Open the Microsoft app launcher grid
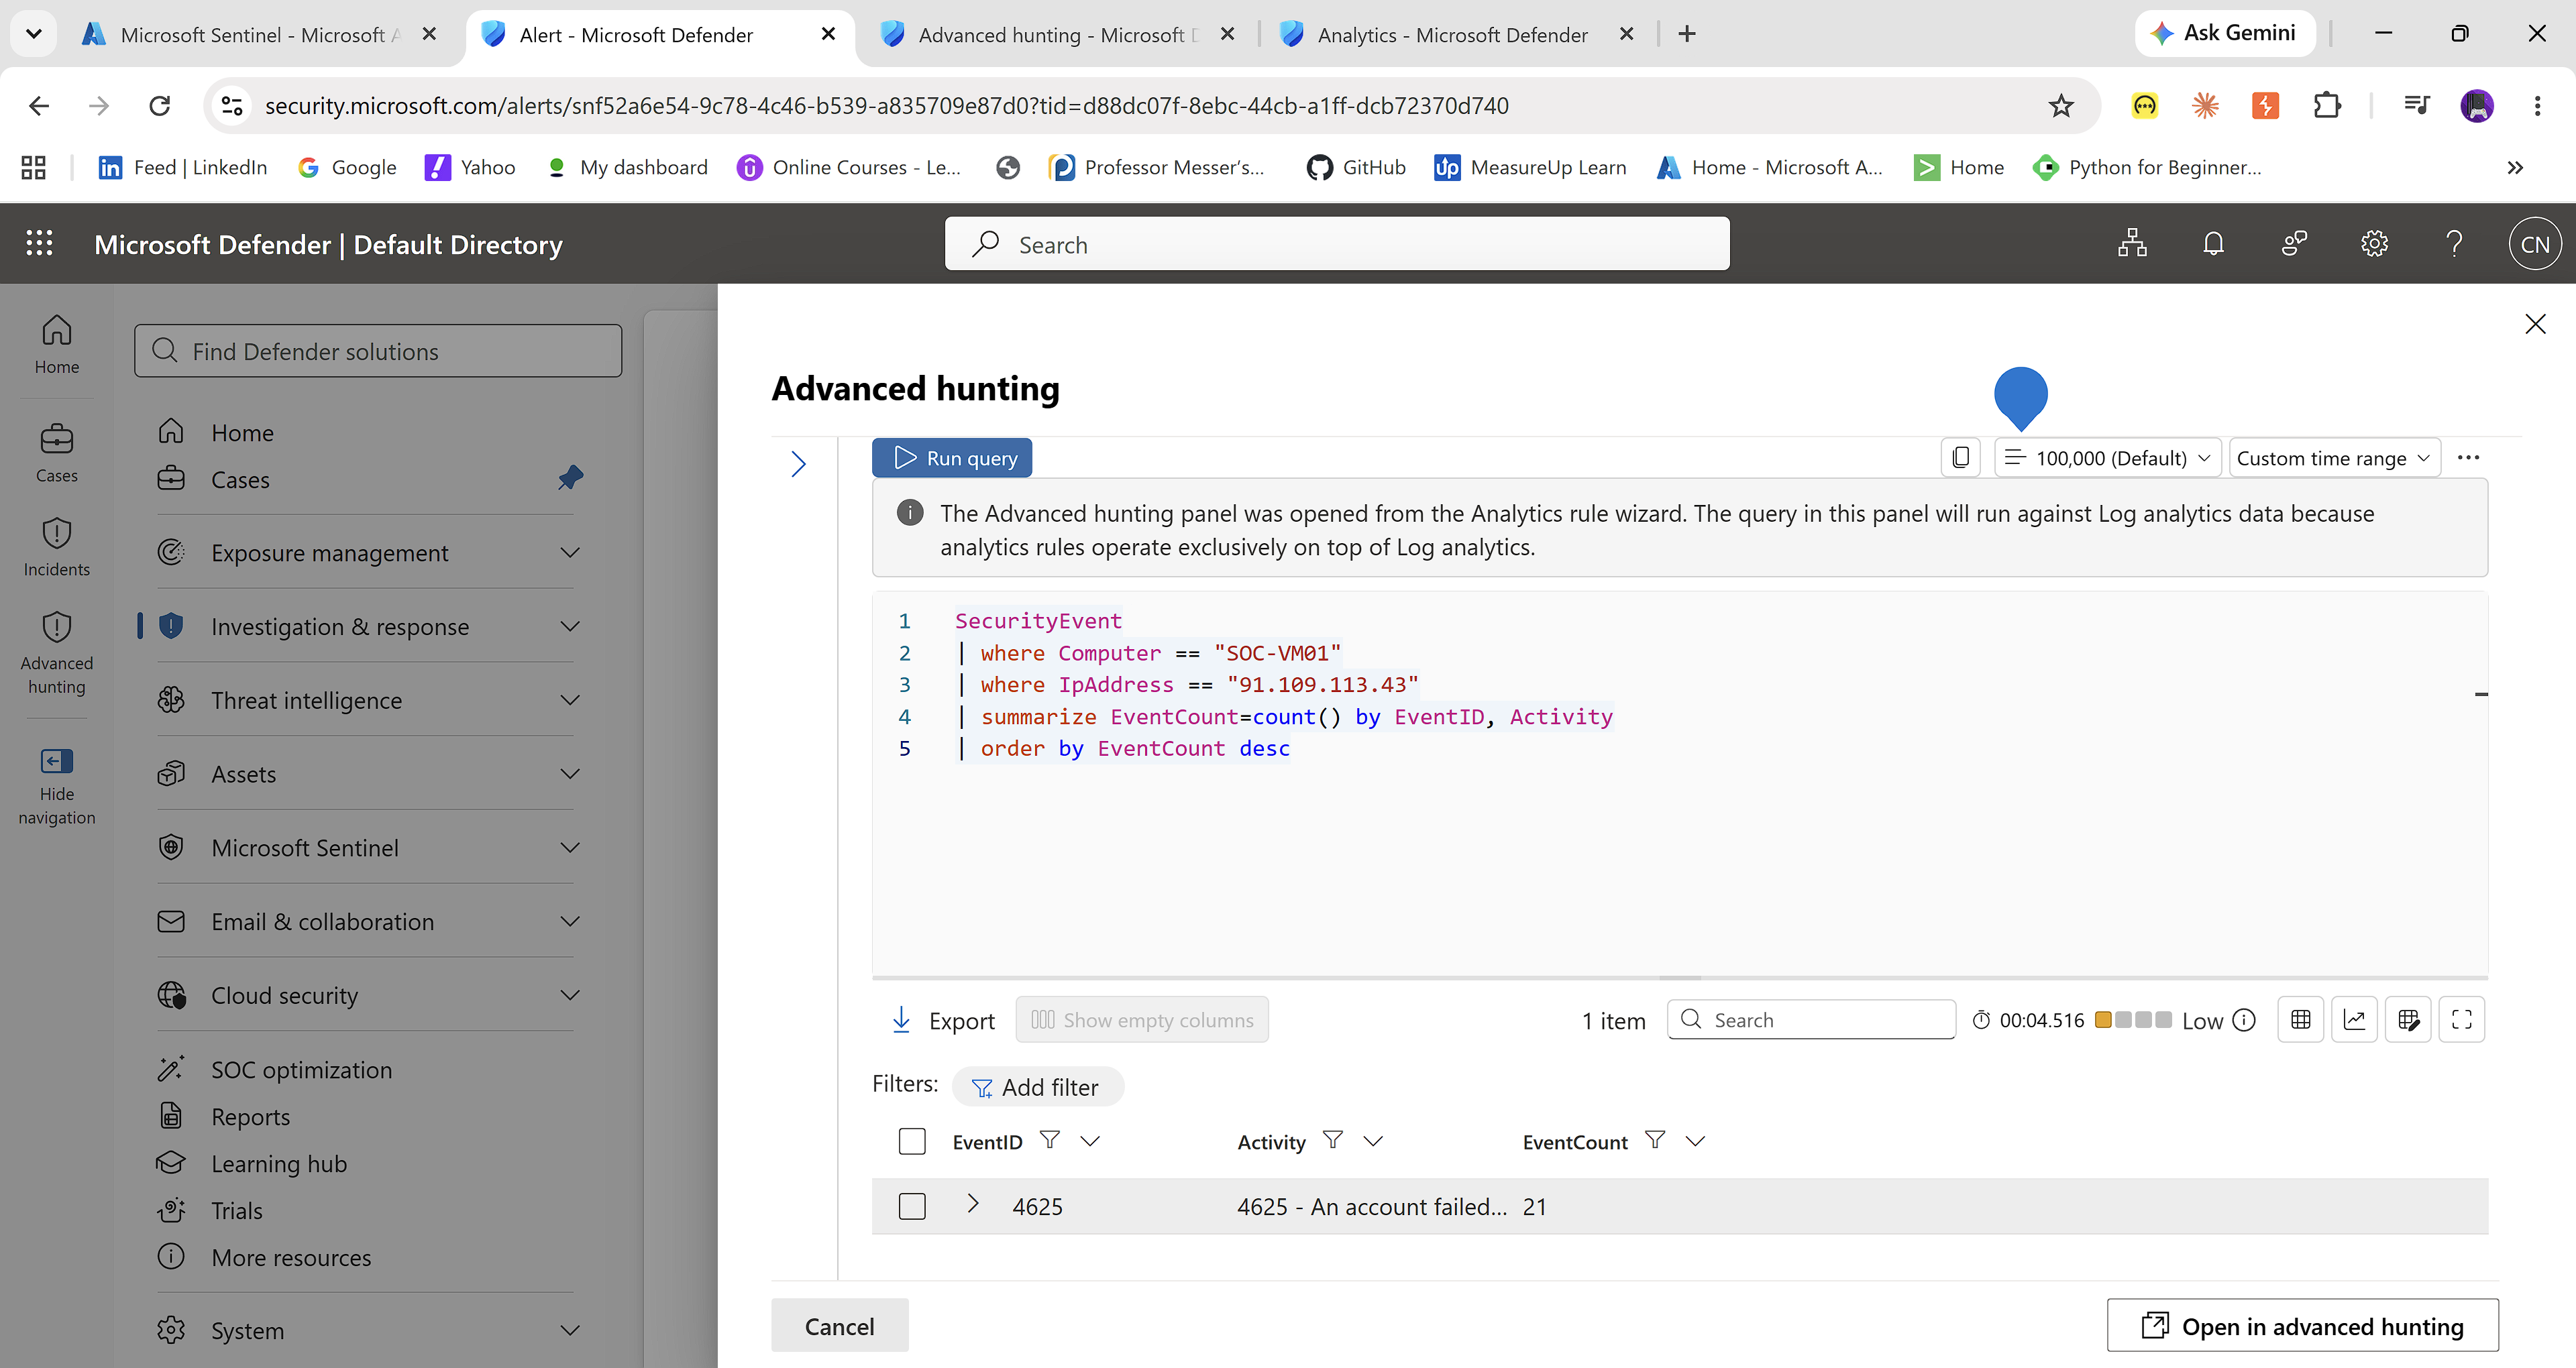The width and height of the screenshot is (2576, 1368). point(39,244)
